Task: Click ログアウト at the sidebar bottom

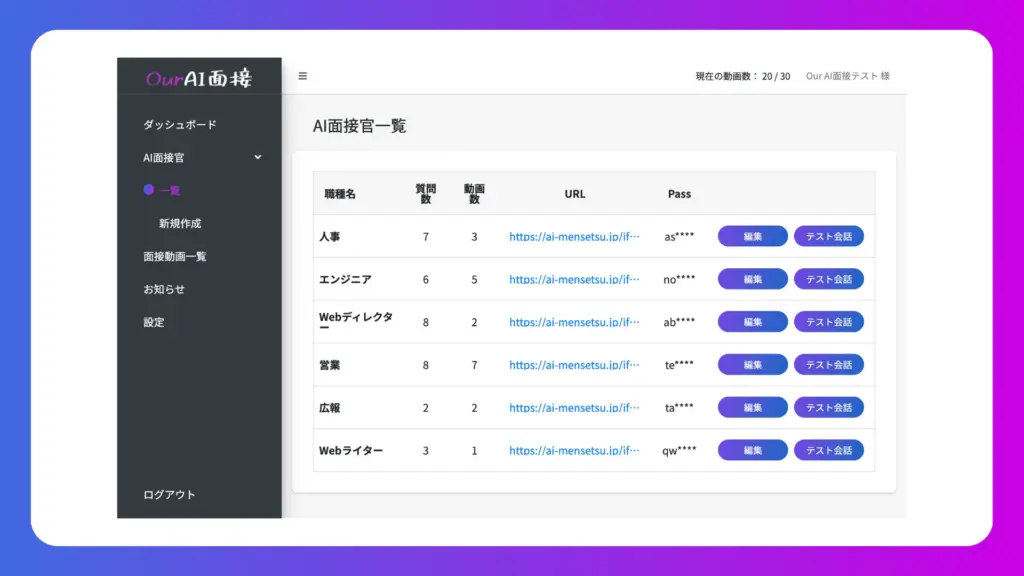Action: (169, 494)
